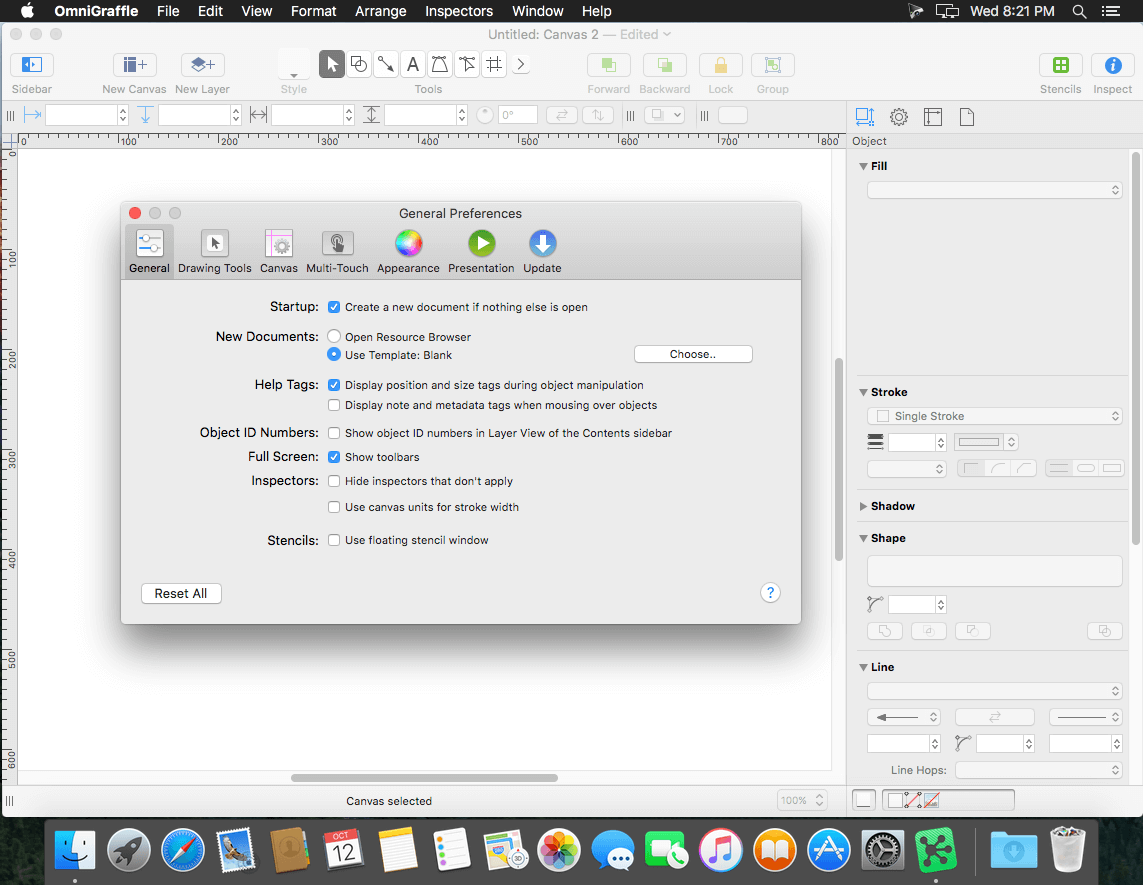Switch to Multi-Touch preferences tab

tap(338, 252)
